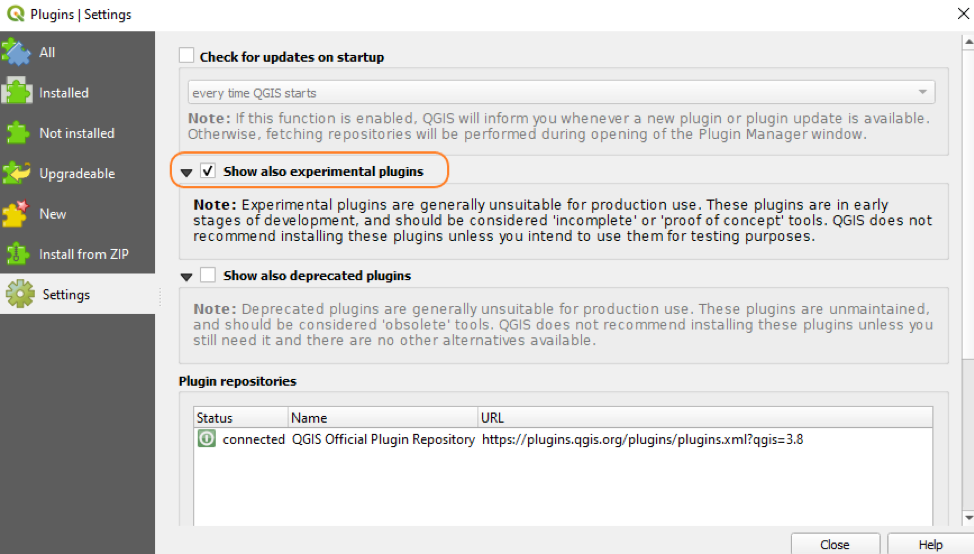Collapse the experimental plugins note section
Image resolution: width=974 pixels, height=554 pixels.
click(x=186, y=173)
